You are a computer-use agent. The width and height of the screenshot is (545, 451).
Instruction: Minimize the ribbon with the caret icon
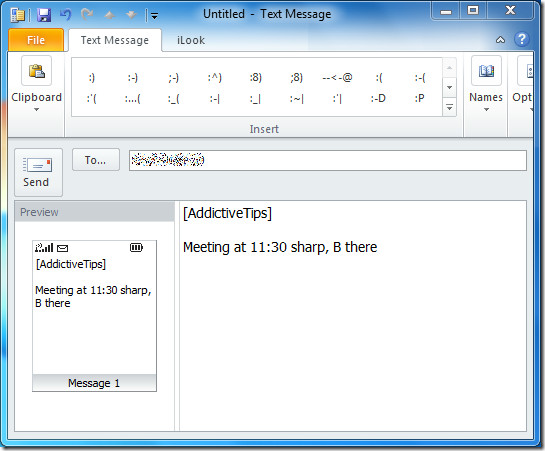pyautogui.click(x=500, y=40)
